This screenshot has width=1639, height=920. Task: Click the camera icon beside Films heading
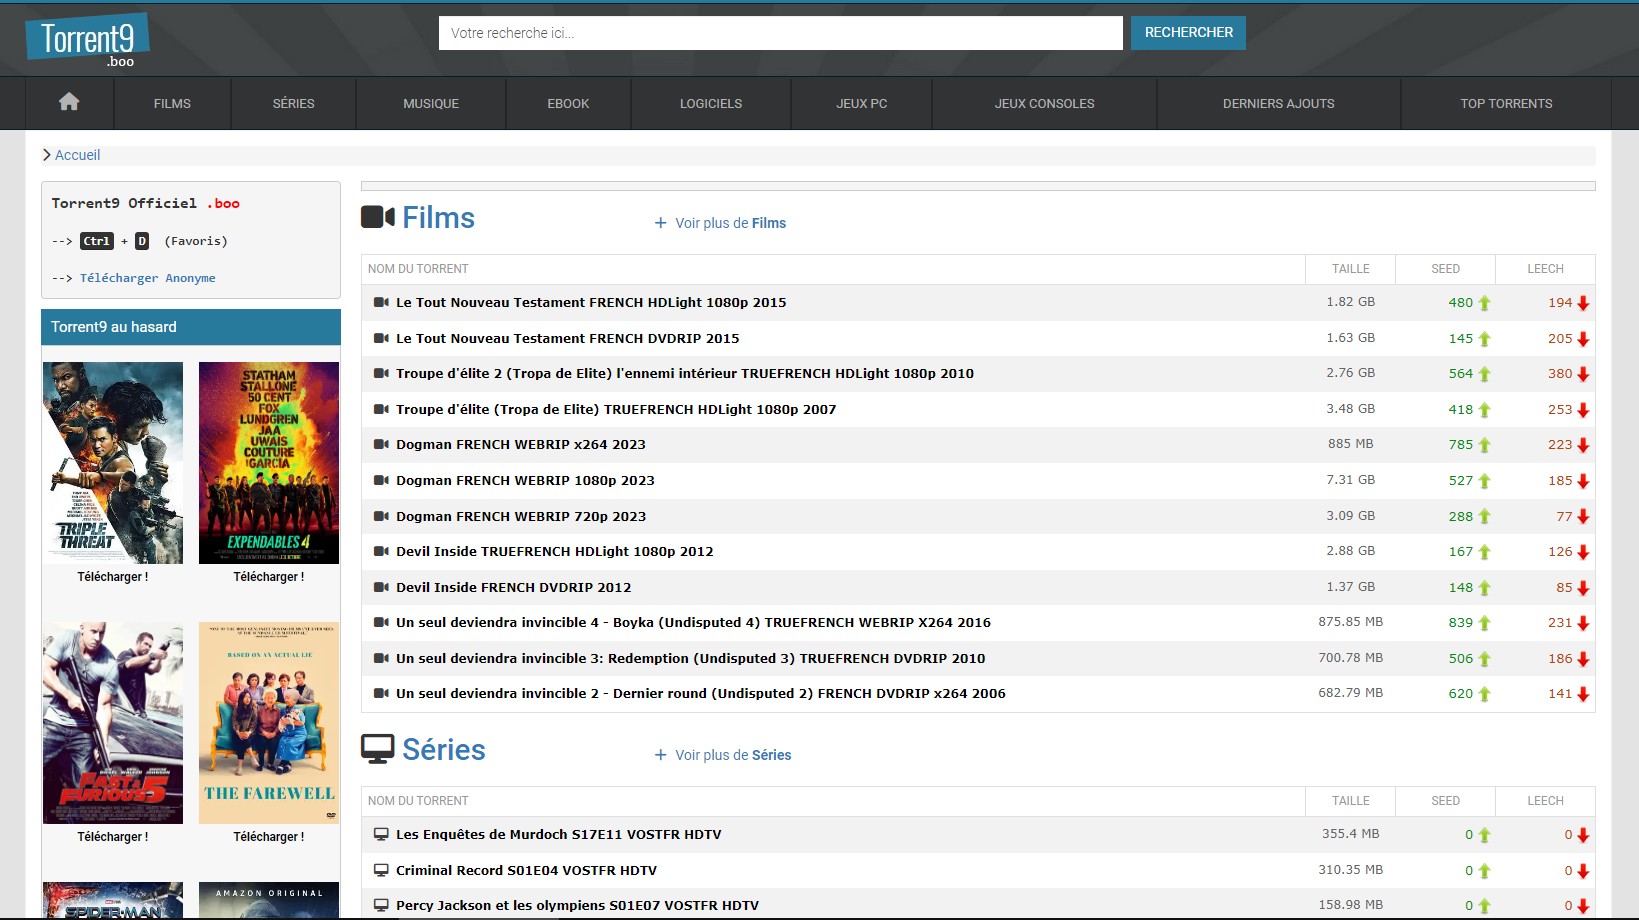pos(378,217)
